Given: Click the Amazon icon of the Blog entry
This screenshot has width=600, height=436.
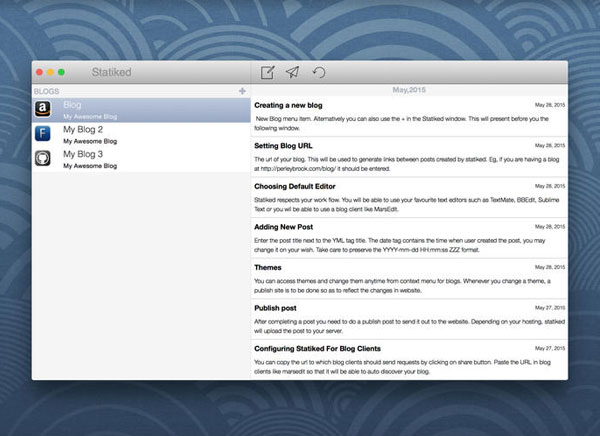Looking at the screenshot, I should tap(43, 109).
